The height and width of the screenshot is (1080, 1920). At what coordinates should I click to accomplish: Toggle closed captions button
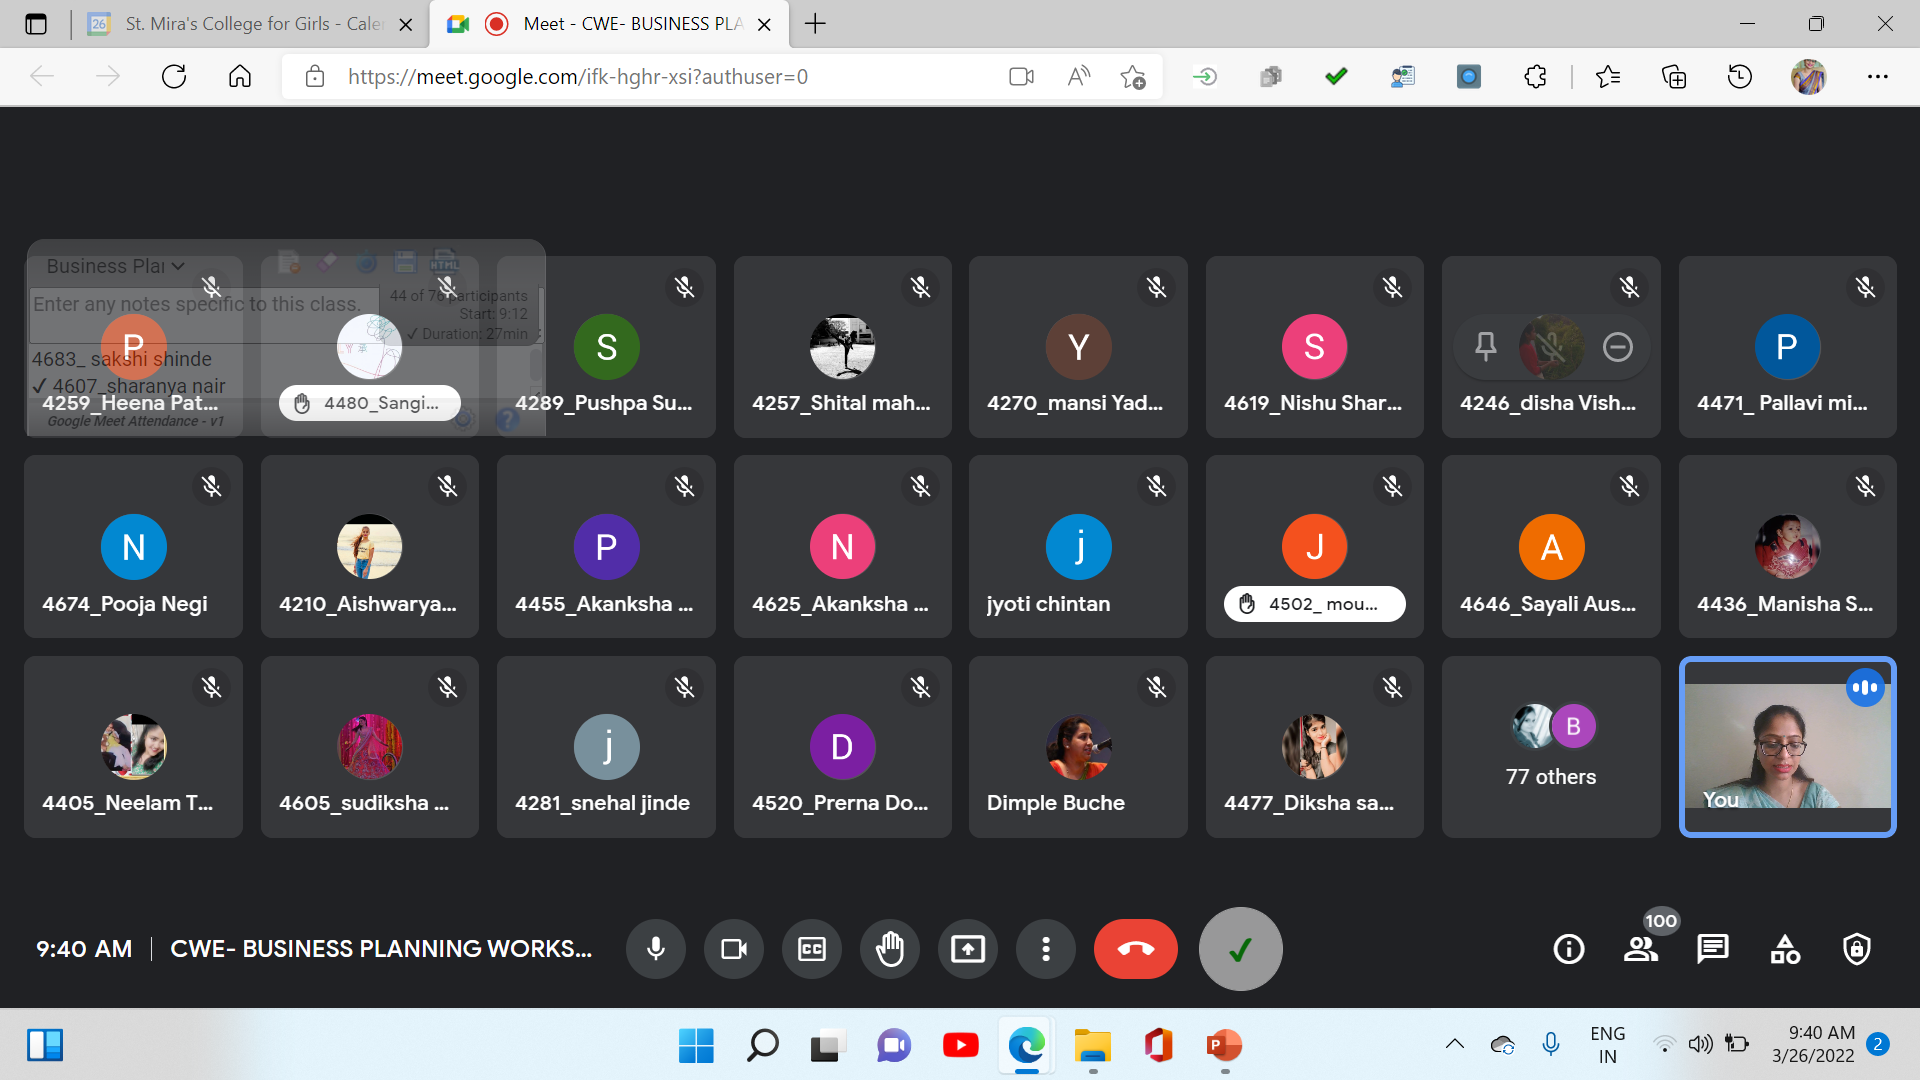click(812, 948)
